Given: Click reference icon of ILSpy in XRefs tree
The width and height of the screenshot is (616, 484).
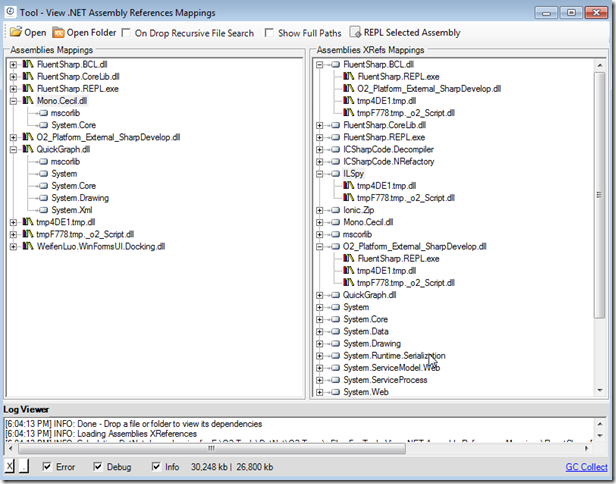Looking at the screenshot, I should click(x=335, y=174).
